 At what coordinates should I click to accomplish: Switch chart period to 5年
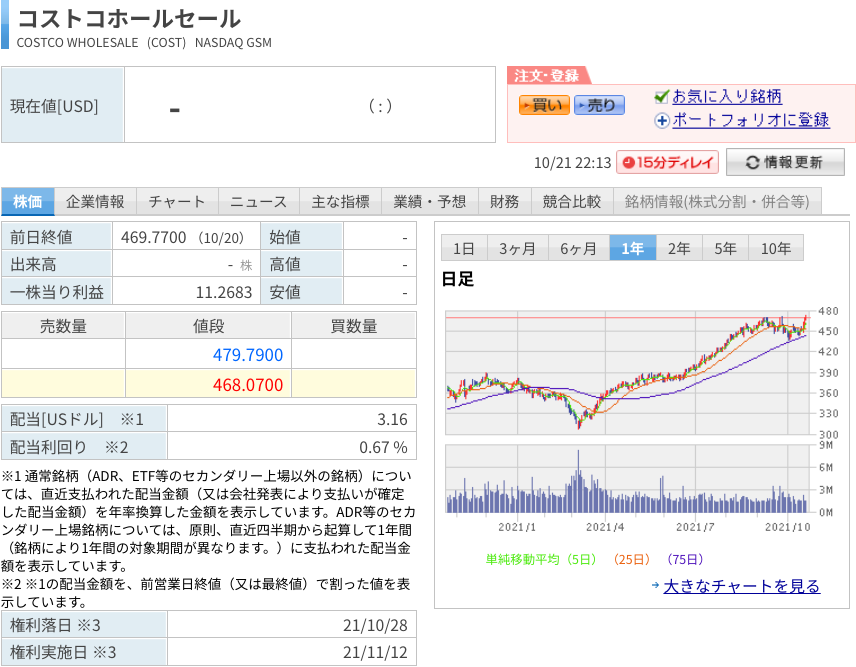[725, 248]
